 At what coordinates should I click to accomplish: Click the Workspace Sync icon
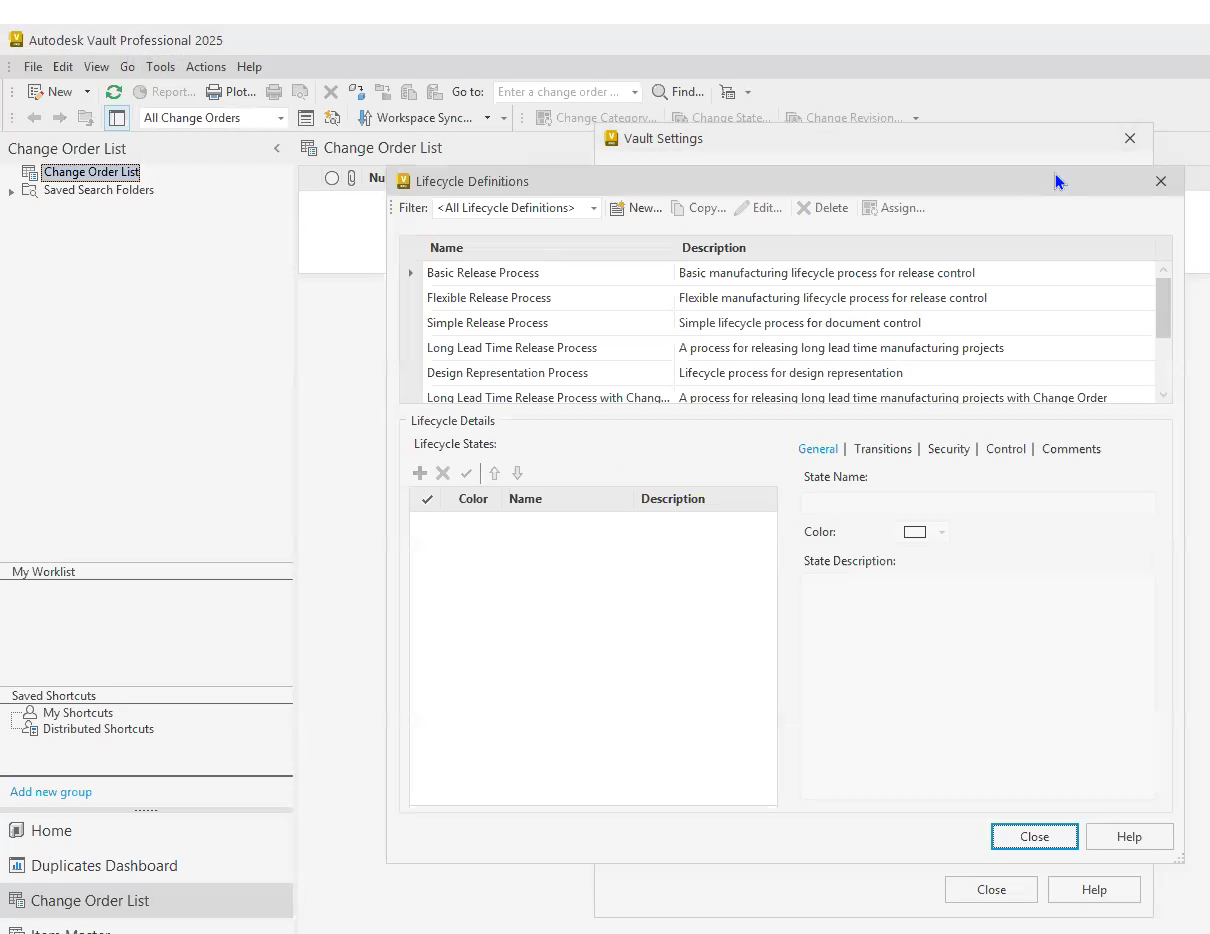[365, 118]
